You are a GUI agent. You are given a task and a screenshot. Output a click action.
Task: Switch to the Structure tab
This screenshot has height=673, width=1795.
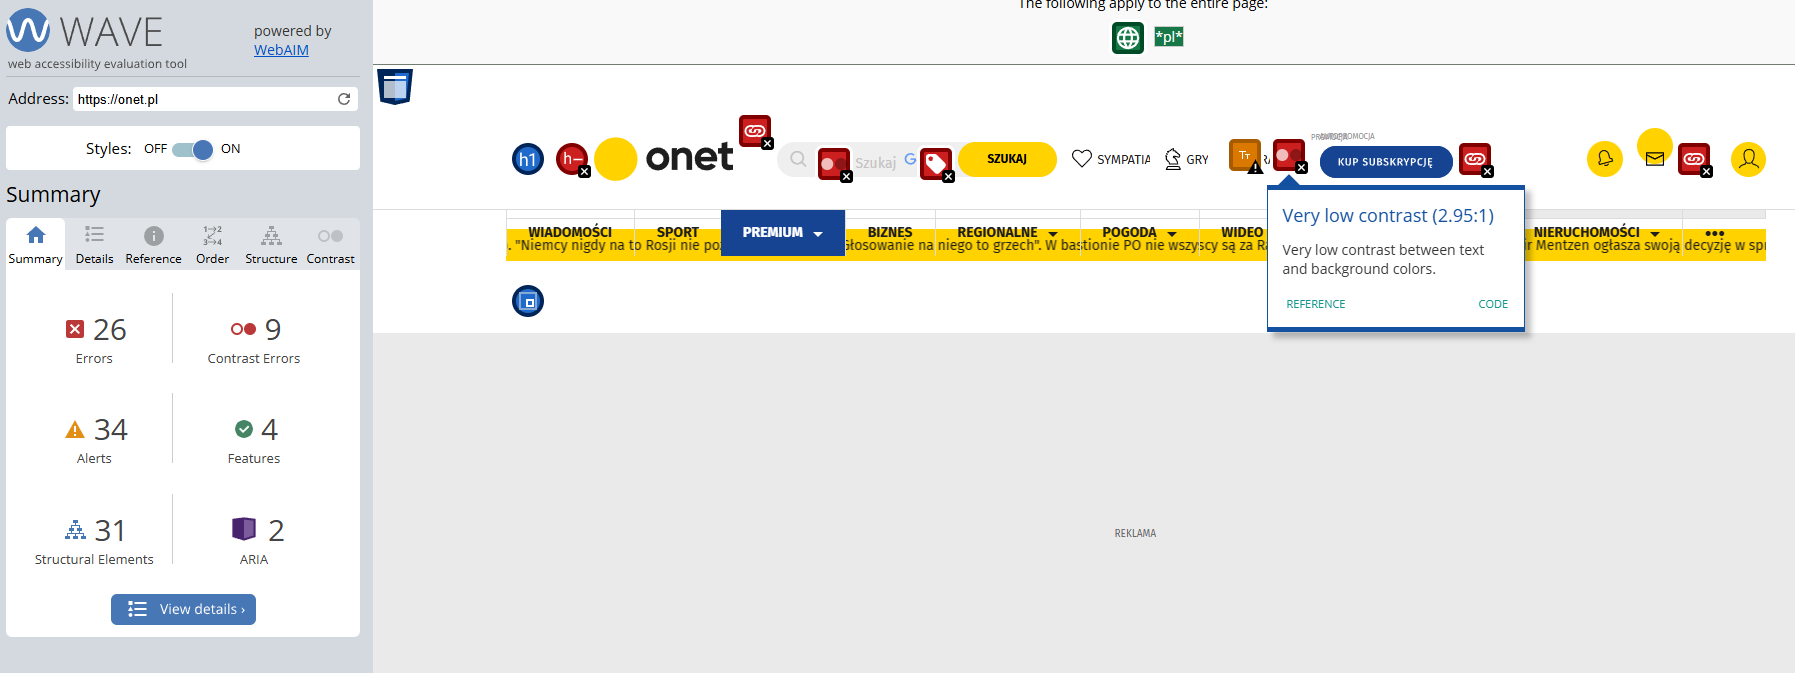point(271,245)
